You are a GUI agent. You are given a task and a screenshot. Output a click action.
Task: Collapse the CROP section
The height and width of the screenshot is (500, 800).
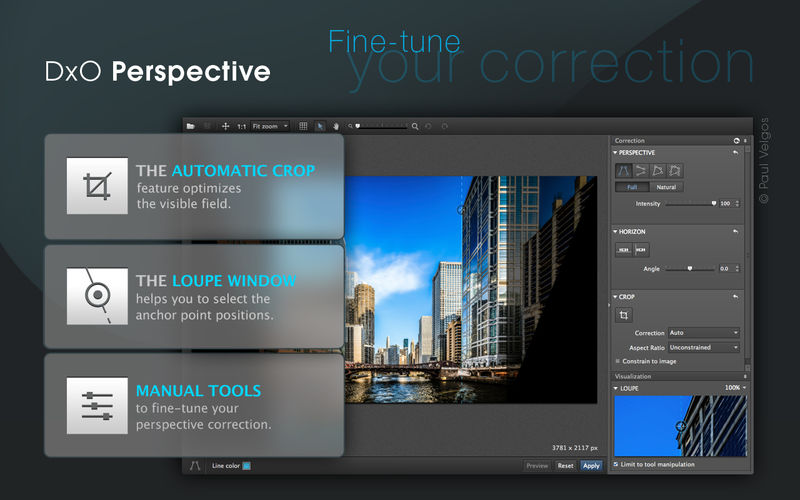(x=615, y=296)
